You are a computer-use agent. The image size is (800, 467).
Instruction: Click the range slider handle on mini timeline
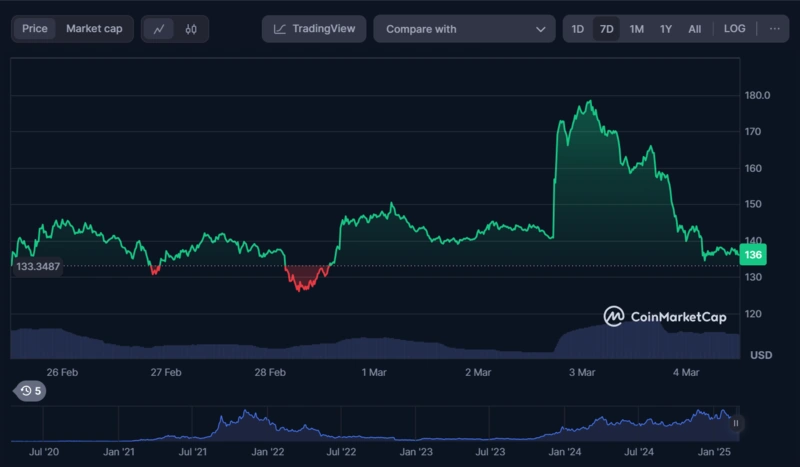(x=736, y=423)
